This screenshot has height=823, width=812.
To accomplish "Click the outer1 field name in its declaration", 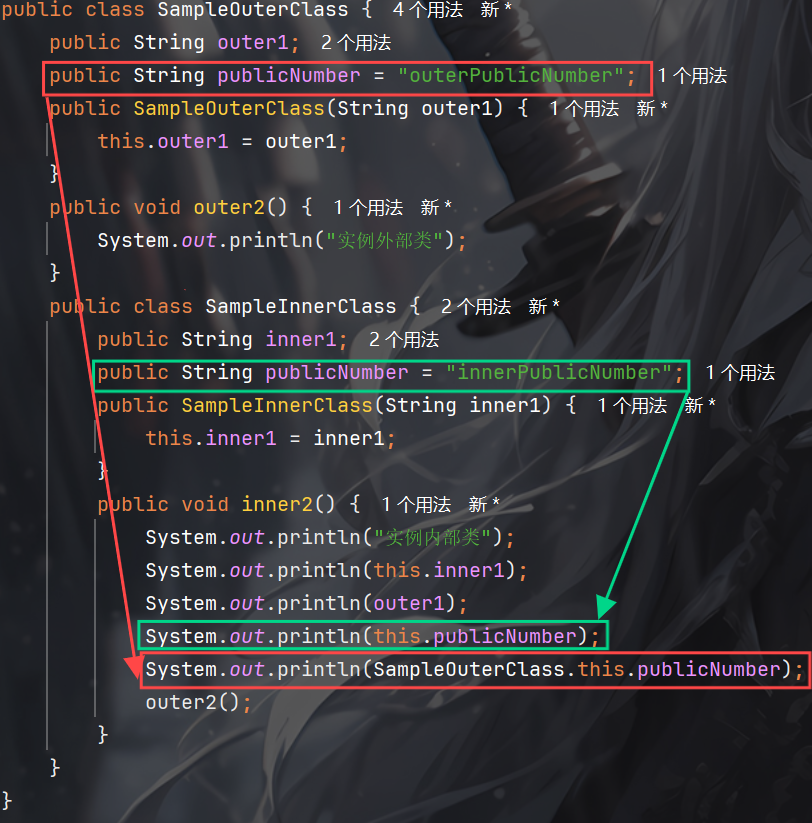I will [x=253, y=43].
